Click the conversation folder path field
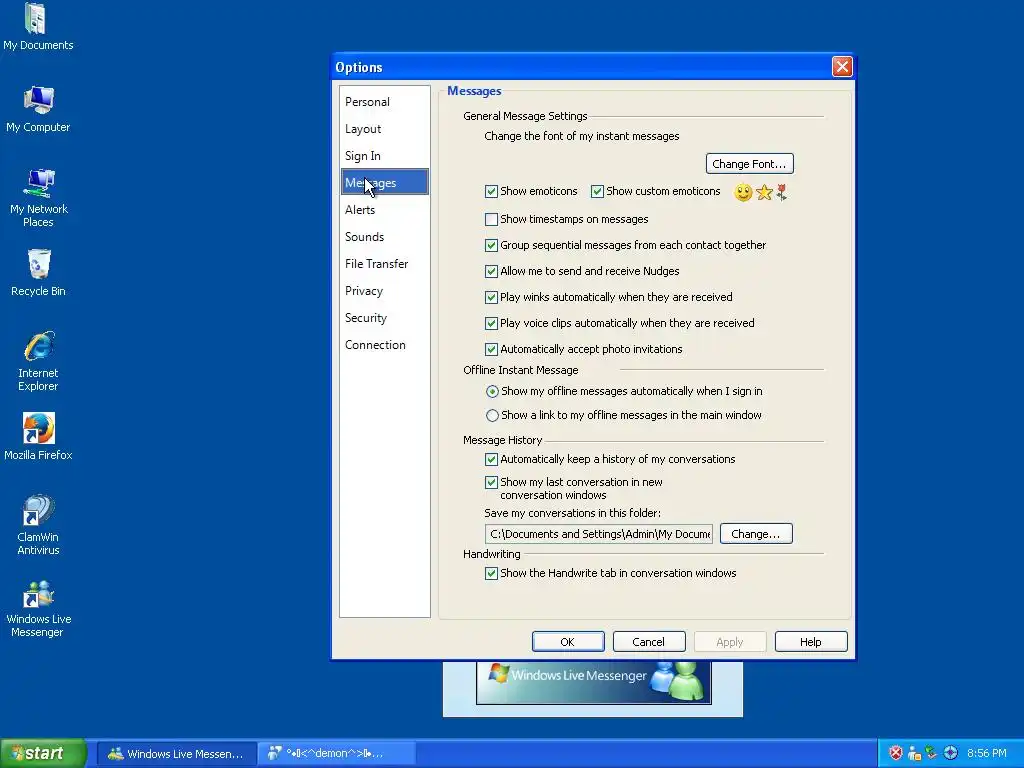1024x768 pixels. click(x=599, y=534)
